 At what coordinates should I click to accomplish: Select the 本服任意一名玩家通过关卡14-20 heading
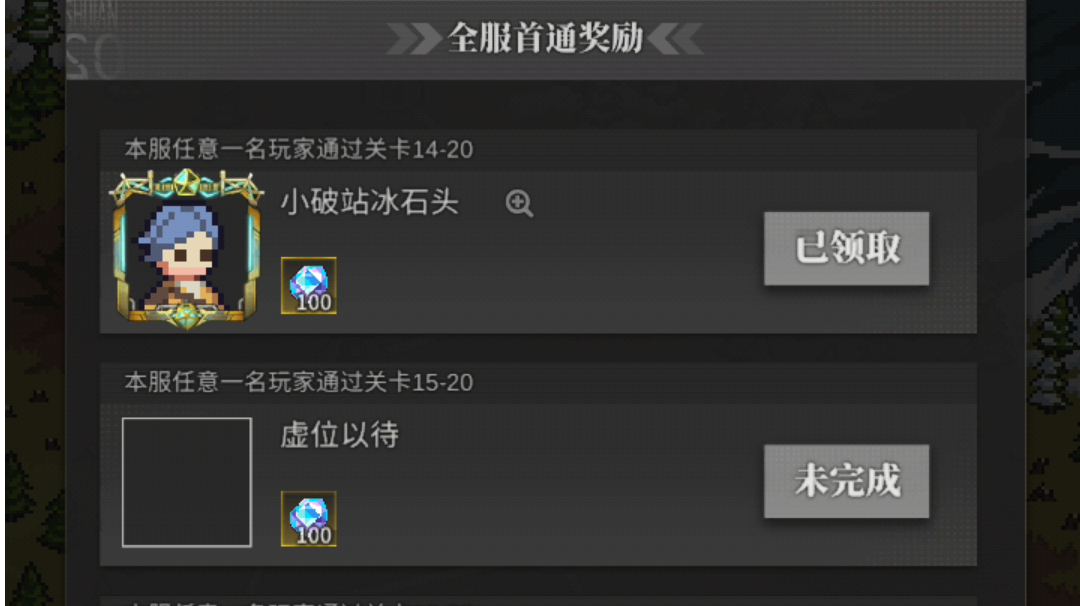click(298, 149)
